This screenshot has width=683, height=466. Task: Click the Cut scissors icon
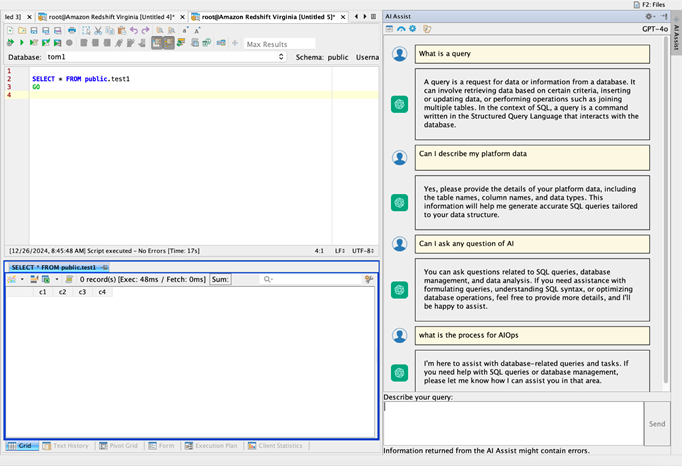pos(97,31)
